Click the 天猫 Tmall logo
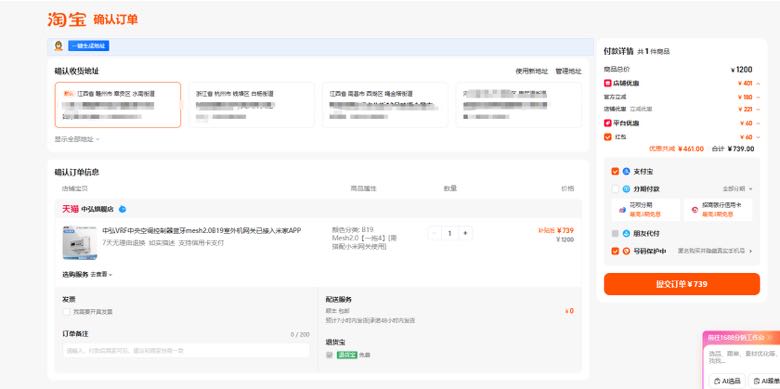This screenshot has height=389, width=780. pyautogui.click(x=70, y=209)
